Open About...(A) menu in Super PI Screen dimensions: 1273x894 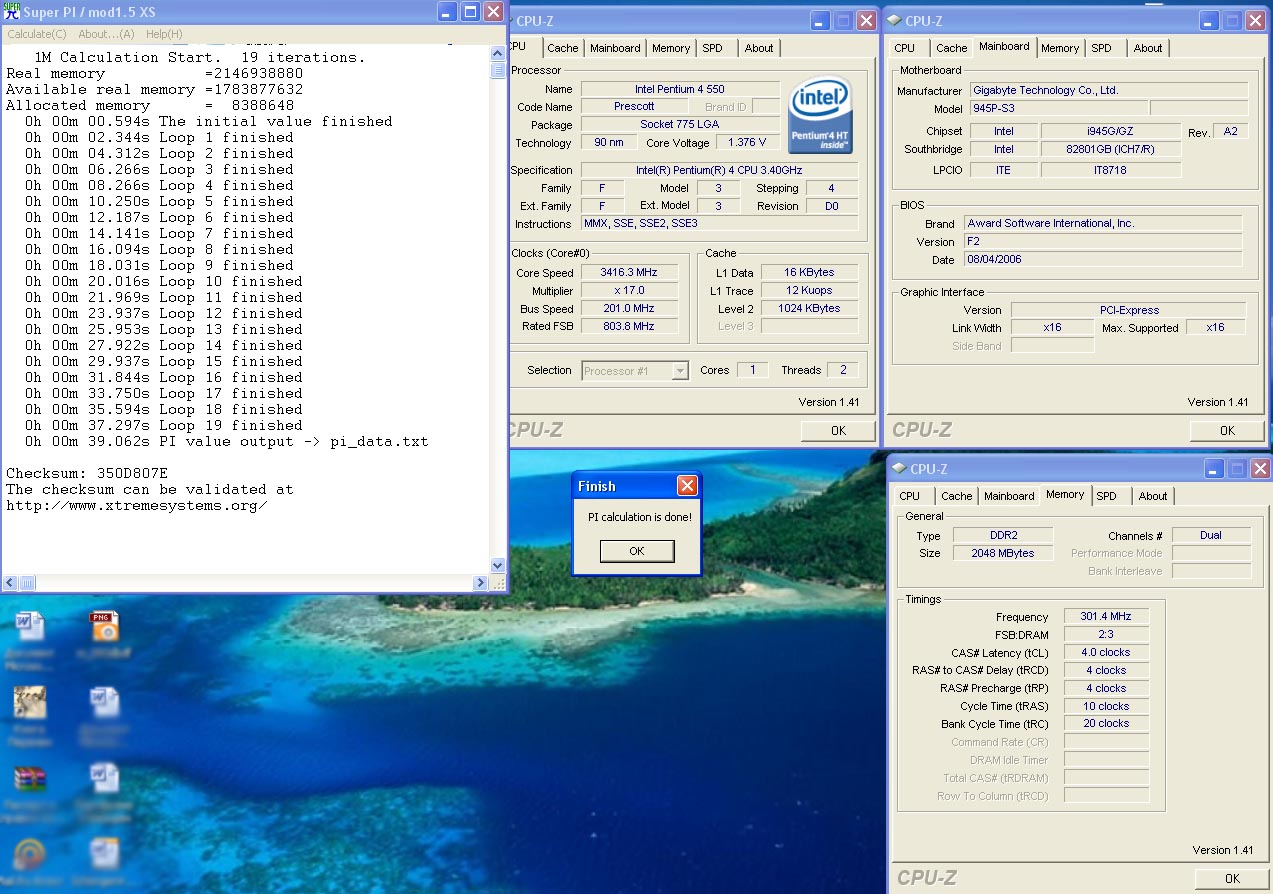pos(106,34)
